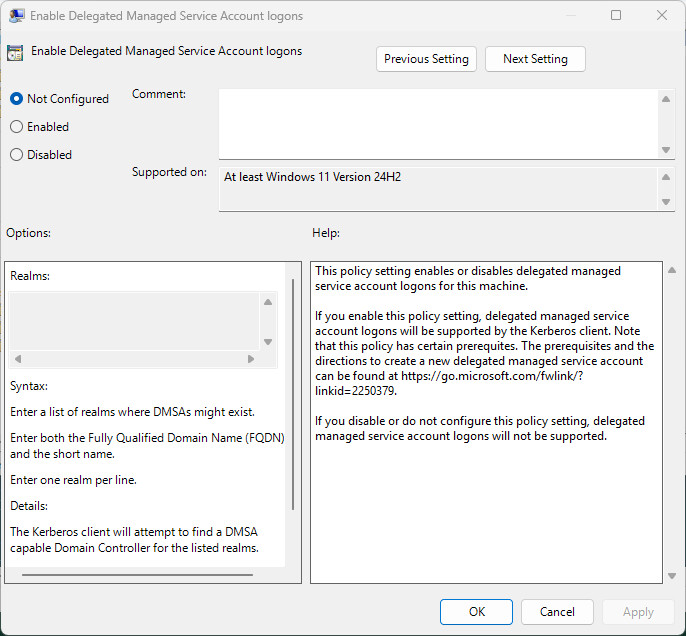Click the policy icon in the title bar

point(17,16)
